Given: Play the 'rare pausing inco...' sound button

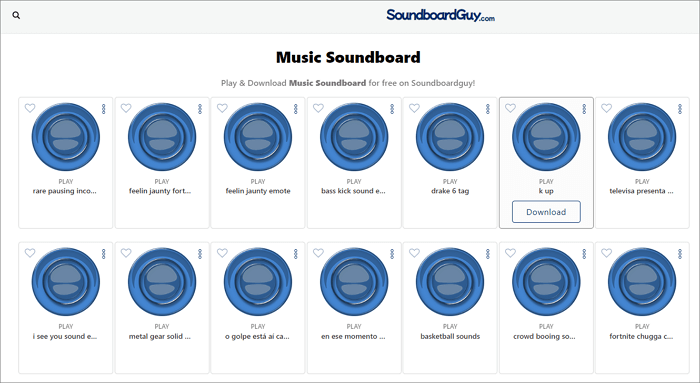Looking at the screenshot, I should 66,137.
